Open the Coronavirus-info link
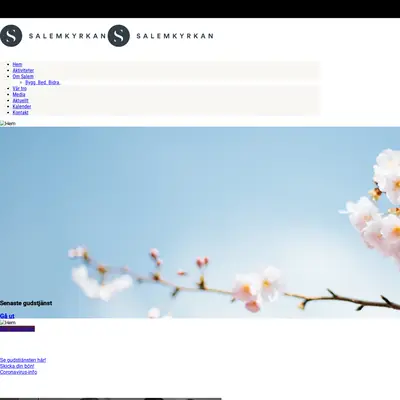The height and width of the screenshot is (400, 400). tap(19, 372)
